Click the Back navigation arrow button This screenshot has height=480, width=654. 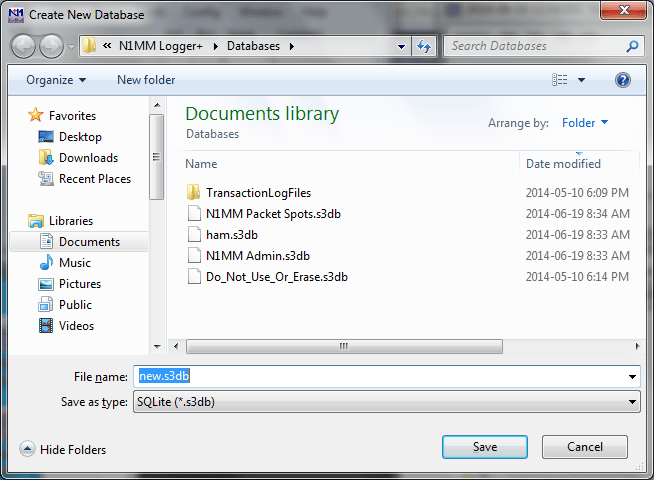(x=23, y=46)
